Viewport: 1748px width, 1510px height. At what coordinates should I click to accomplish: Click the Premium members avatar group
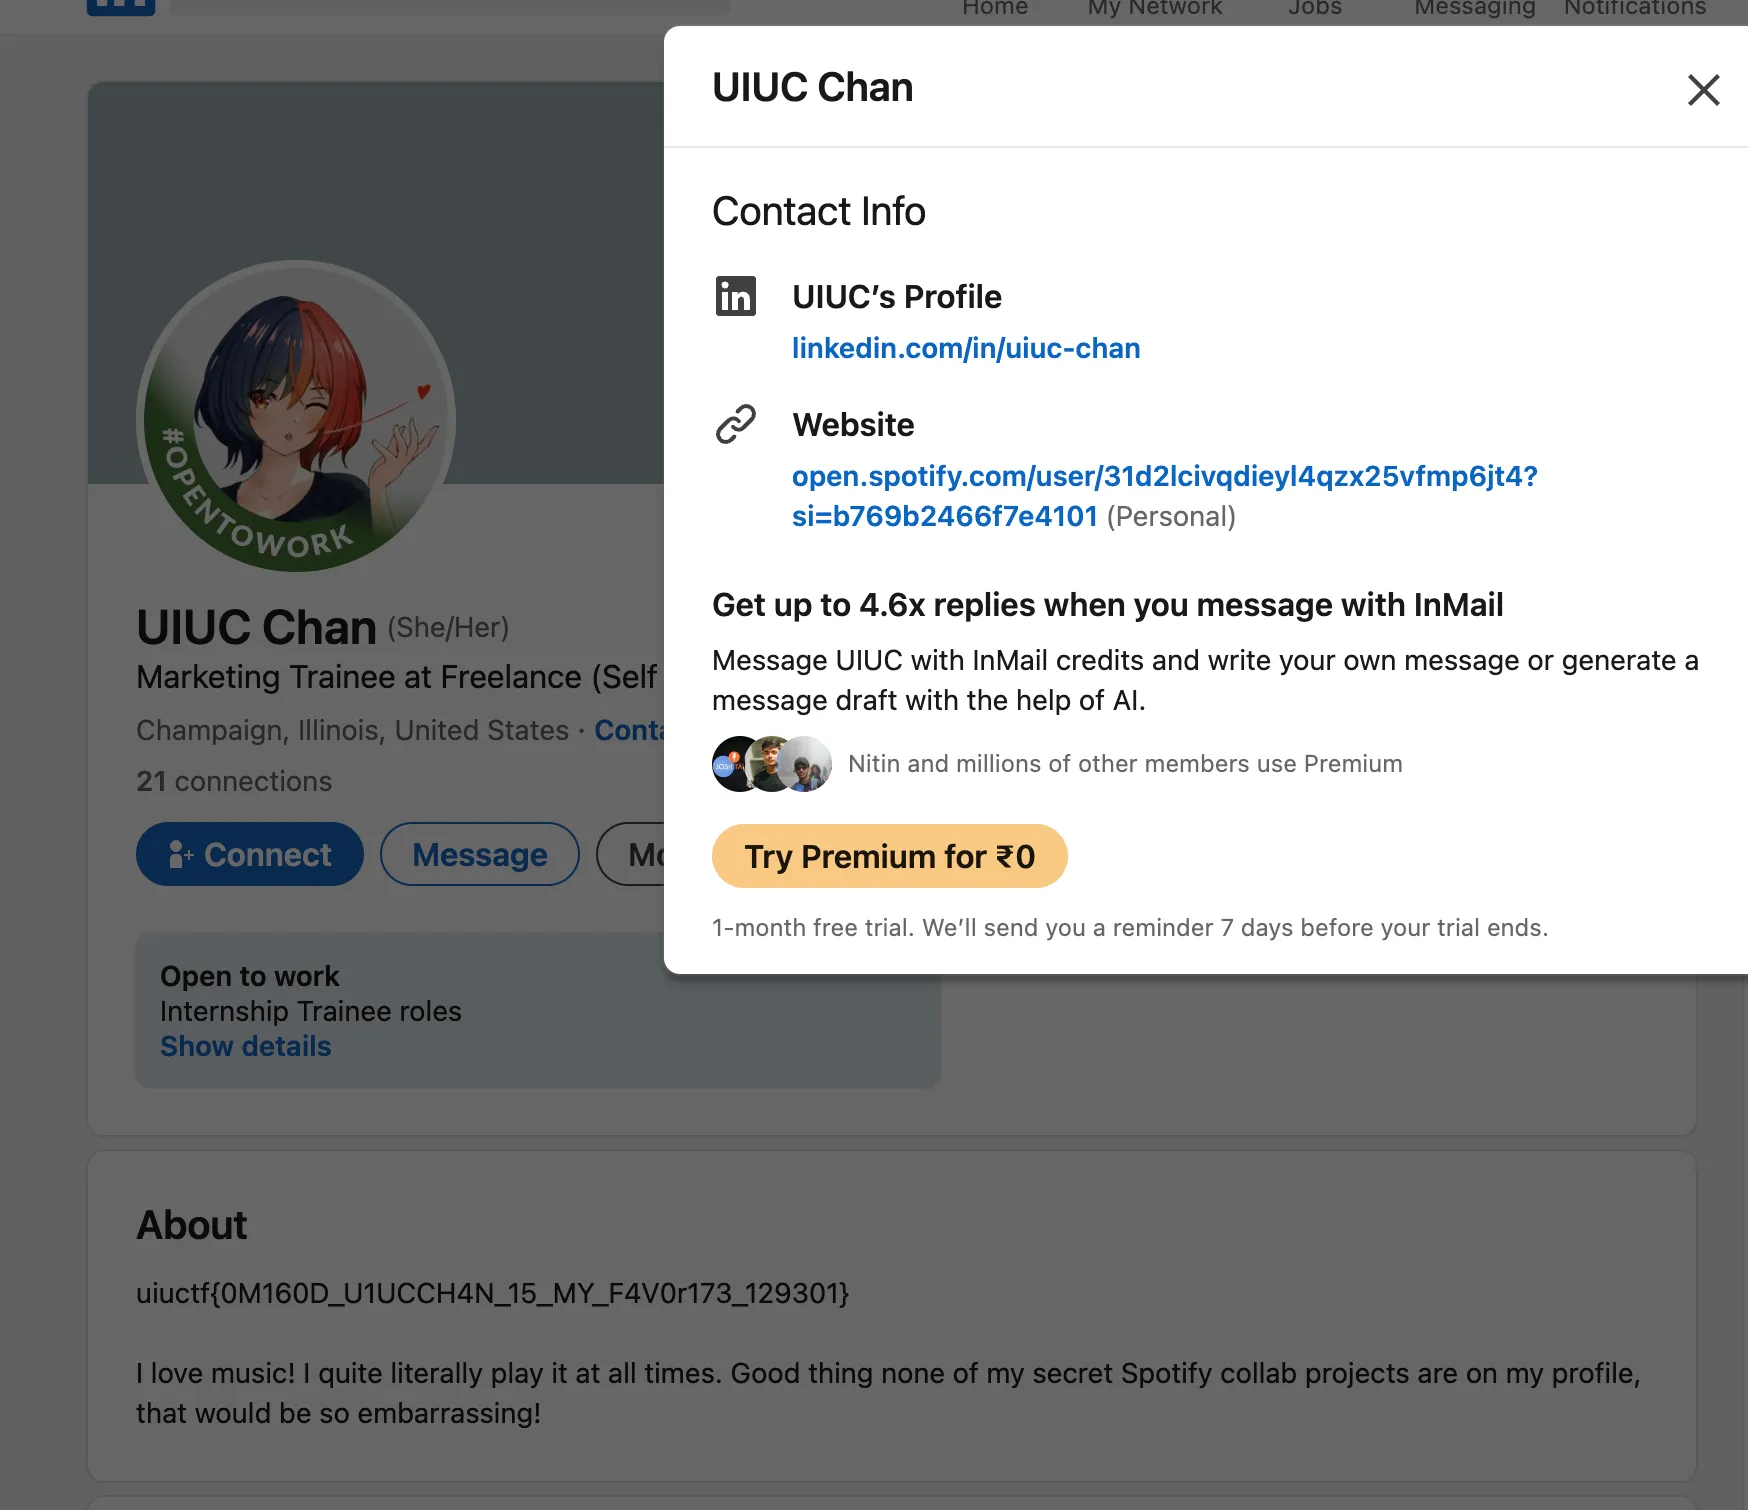click(772, 764)
